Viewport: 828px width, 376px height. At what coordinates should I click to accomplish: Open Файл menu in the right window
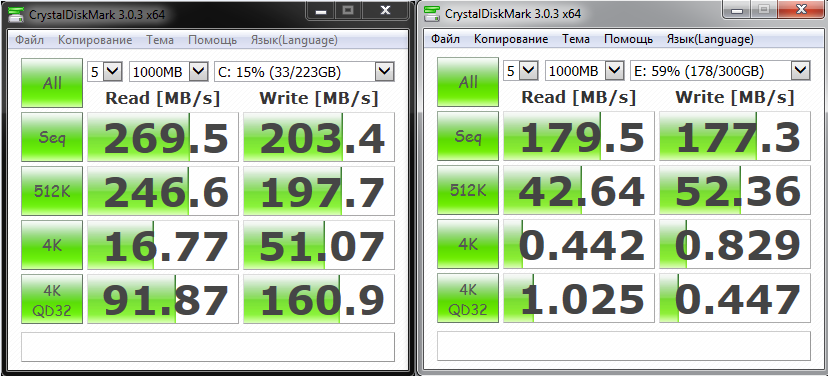pyautogui.click(x=446, y=39)
